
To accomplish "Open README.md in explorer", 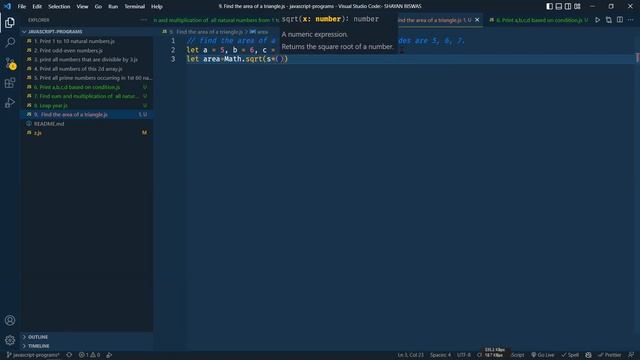I will (x=87, y=124).
